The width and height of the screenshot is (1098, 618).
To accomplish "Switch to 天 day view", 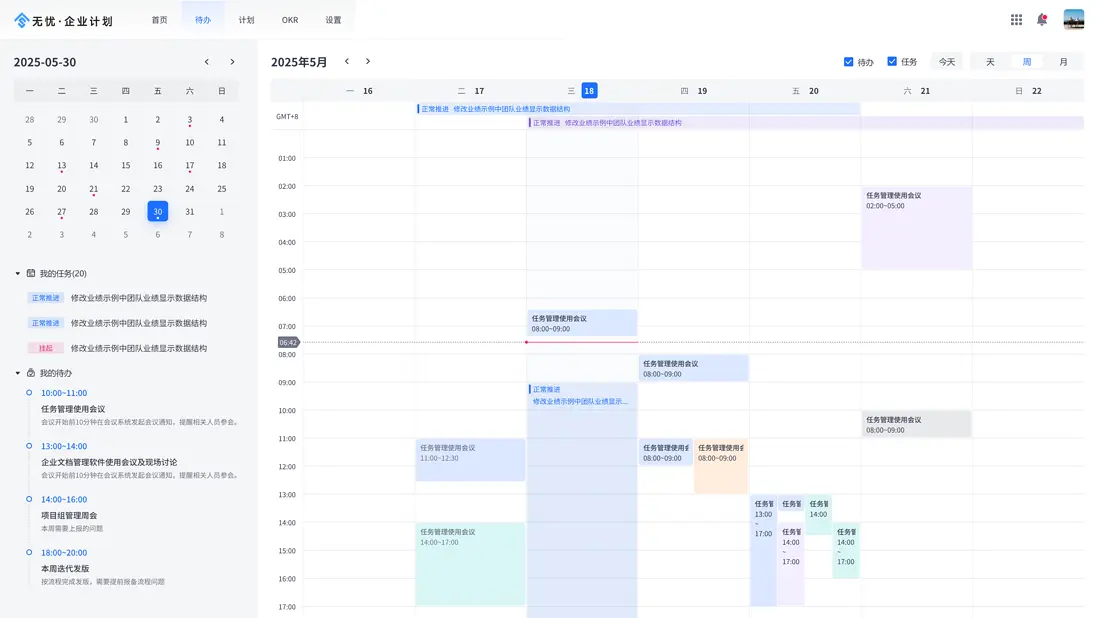I will tap(990, 62).
